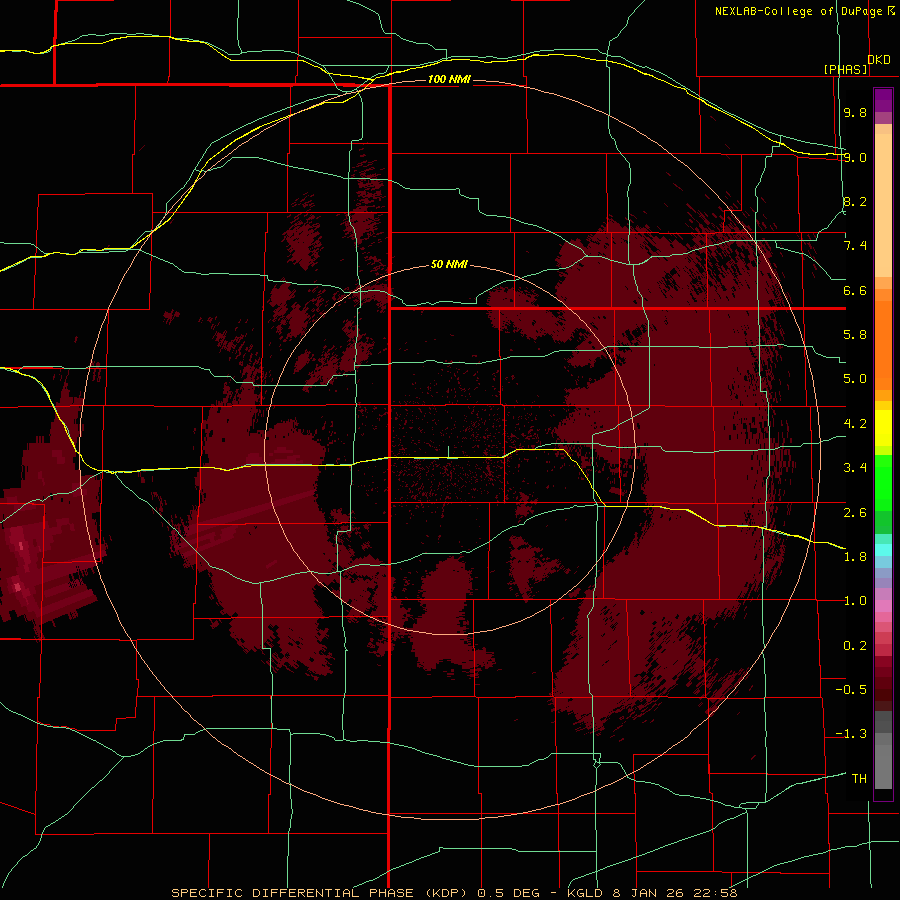Click the 5.8 color scale value
This screenshot has width=900, height=900.
(855, 335)
